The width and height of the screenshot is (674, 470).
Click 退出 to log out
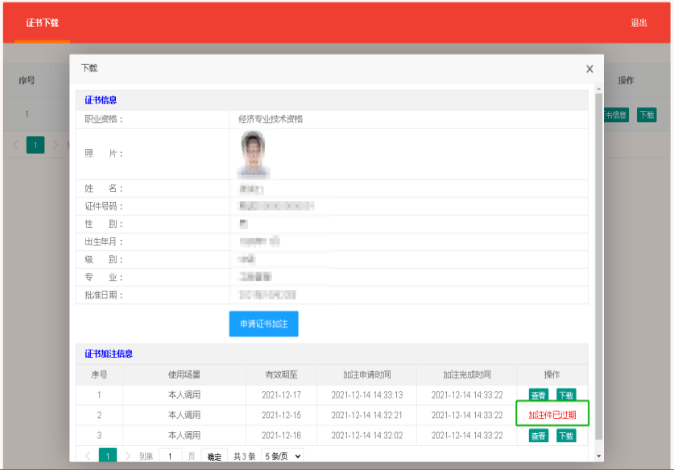point(639,23)
